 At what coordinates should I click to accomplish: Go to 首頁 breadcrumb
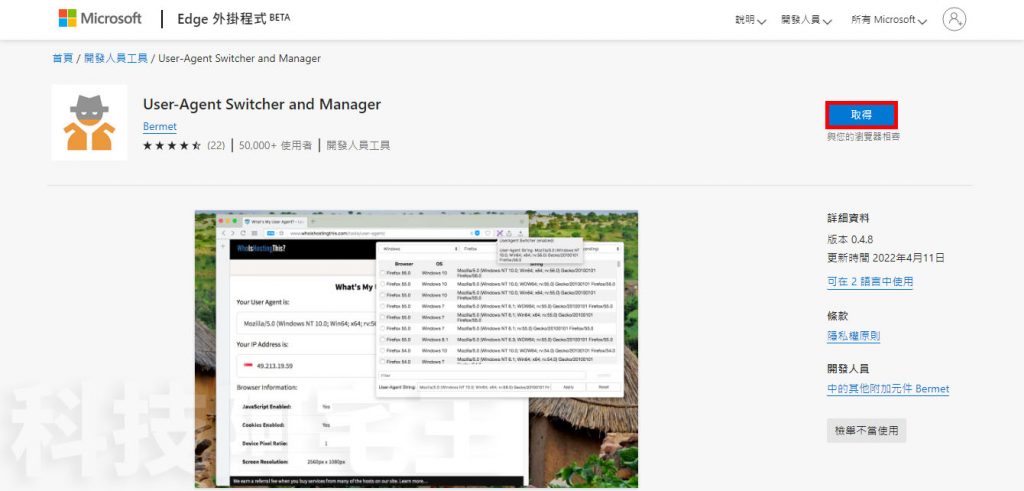click(x=63, y=58)
